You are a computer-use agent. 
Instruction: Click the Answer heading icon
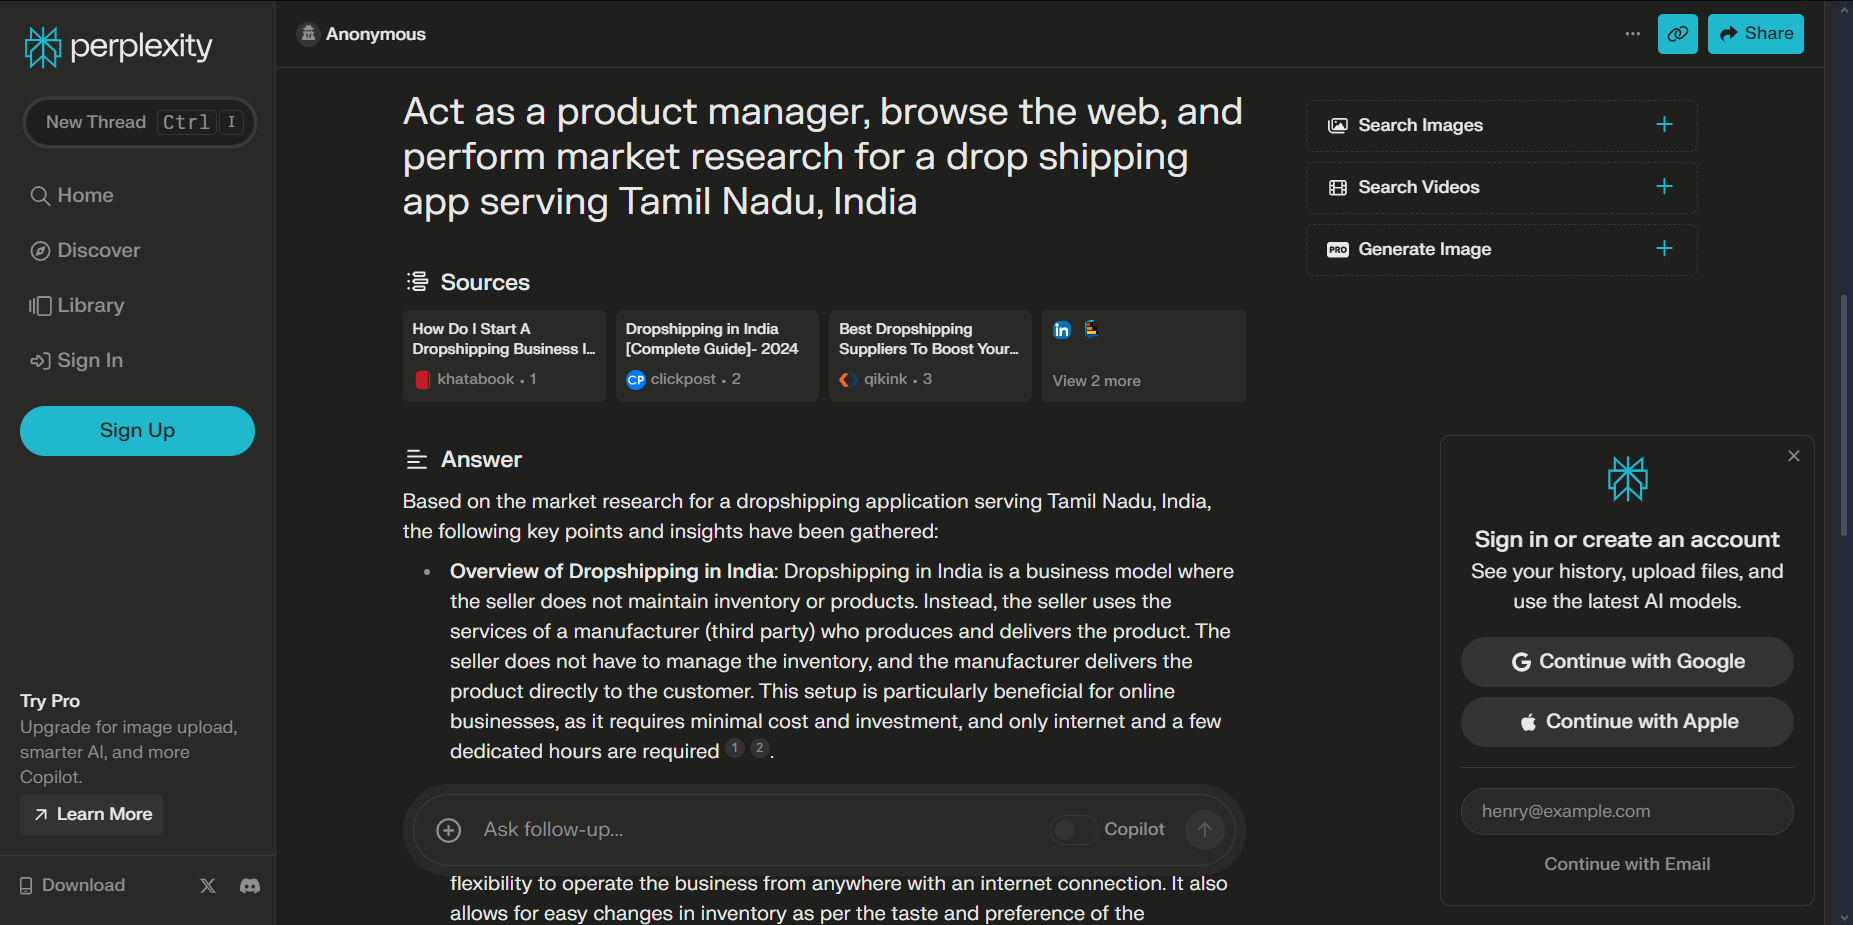417,459
